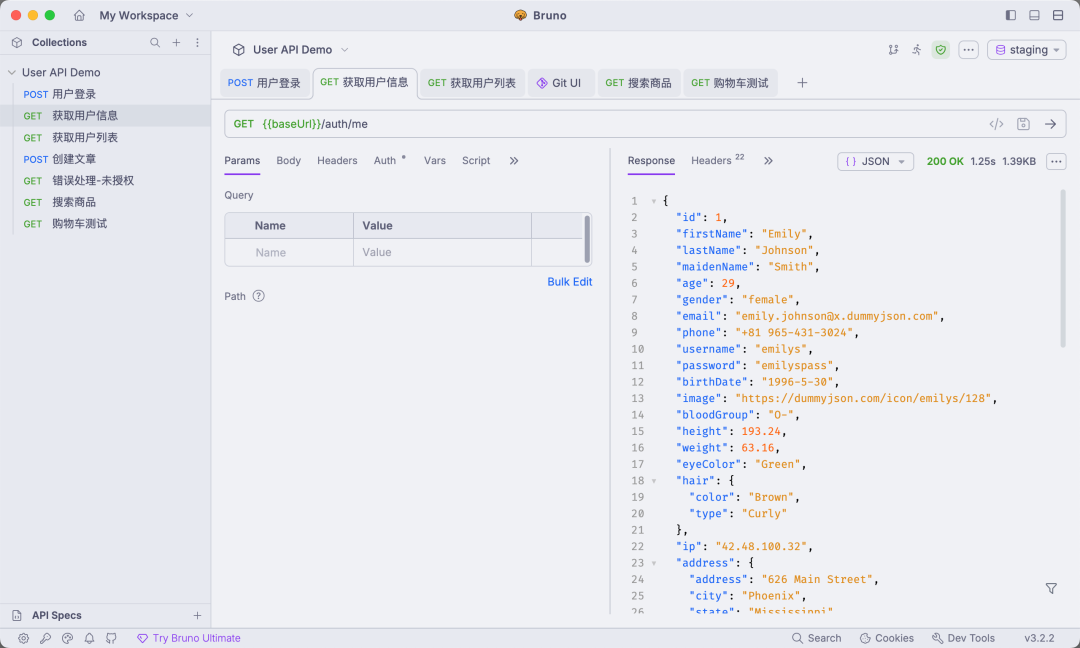Send the request using the arrow icon
This screenshot has height=648, width=1080.
1050,124
